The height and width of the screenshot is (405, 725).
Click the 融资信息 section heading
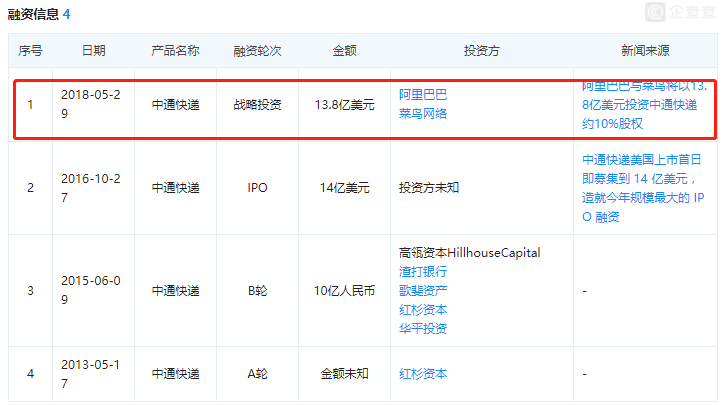[33, 14]
